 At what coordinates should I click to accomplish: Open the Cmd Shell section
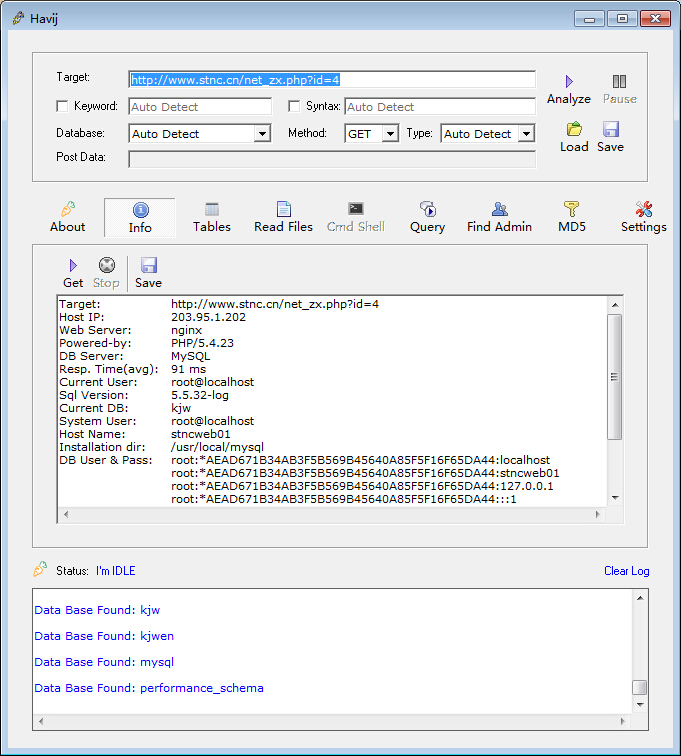tap(355, 217)
